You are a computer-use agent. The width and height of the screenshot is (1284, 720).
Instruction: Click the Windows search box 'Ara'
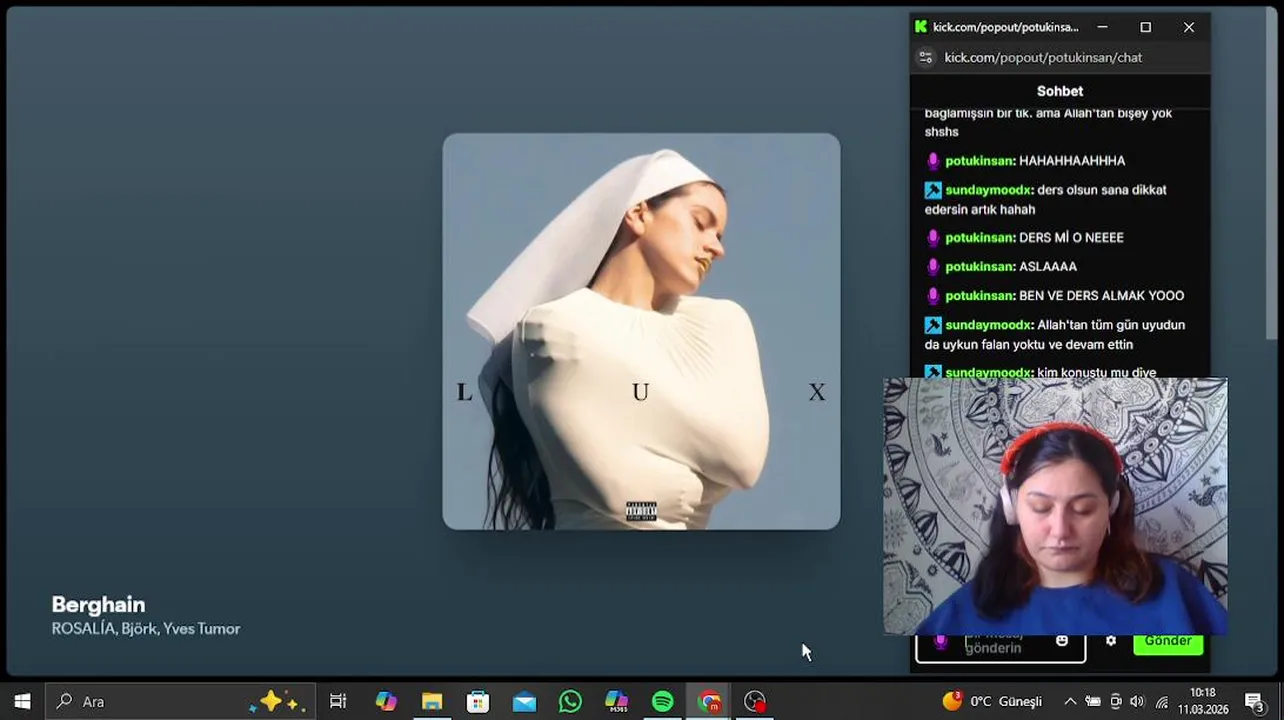pyautogui.click(x=181, y=702)
